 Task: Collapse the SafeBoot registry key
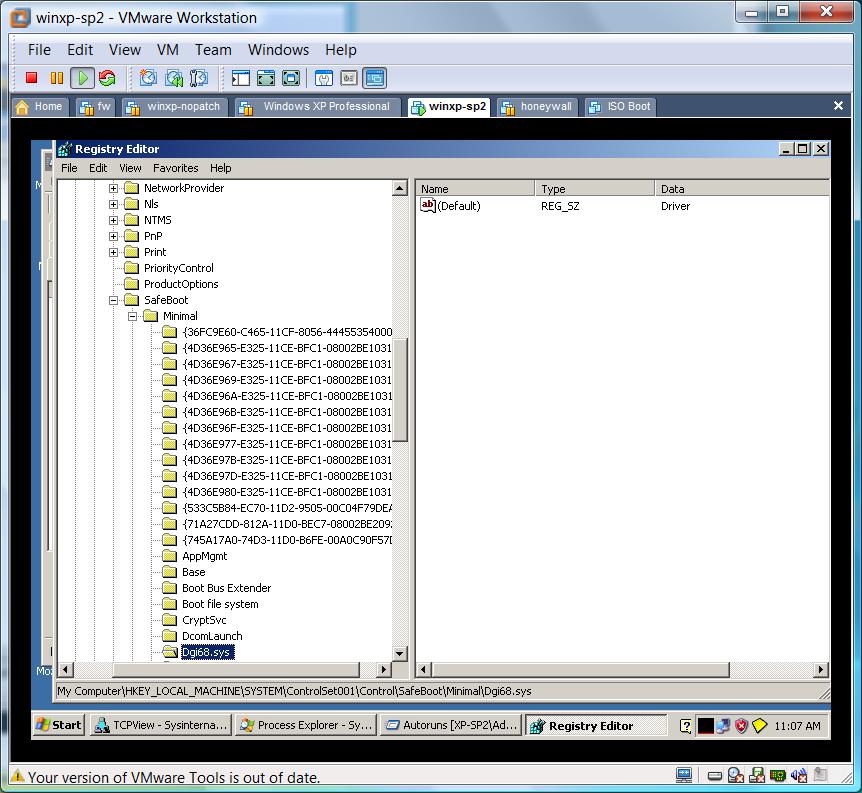[x=113, y=300]
